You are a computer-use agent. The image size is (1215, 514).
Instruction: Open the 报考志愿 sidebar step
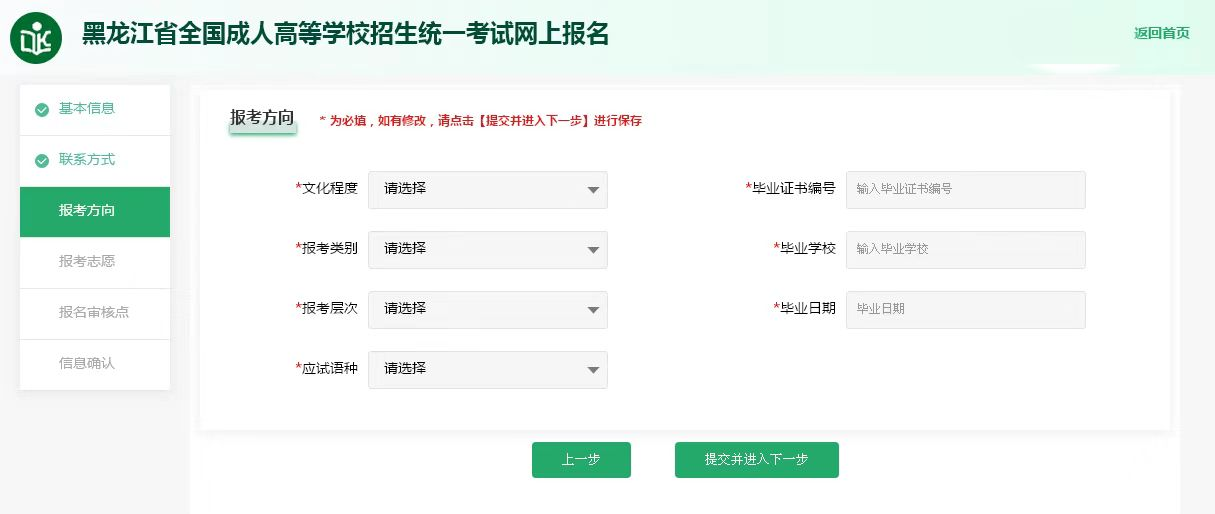pyautogui.click(x=95, y=263)
